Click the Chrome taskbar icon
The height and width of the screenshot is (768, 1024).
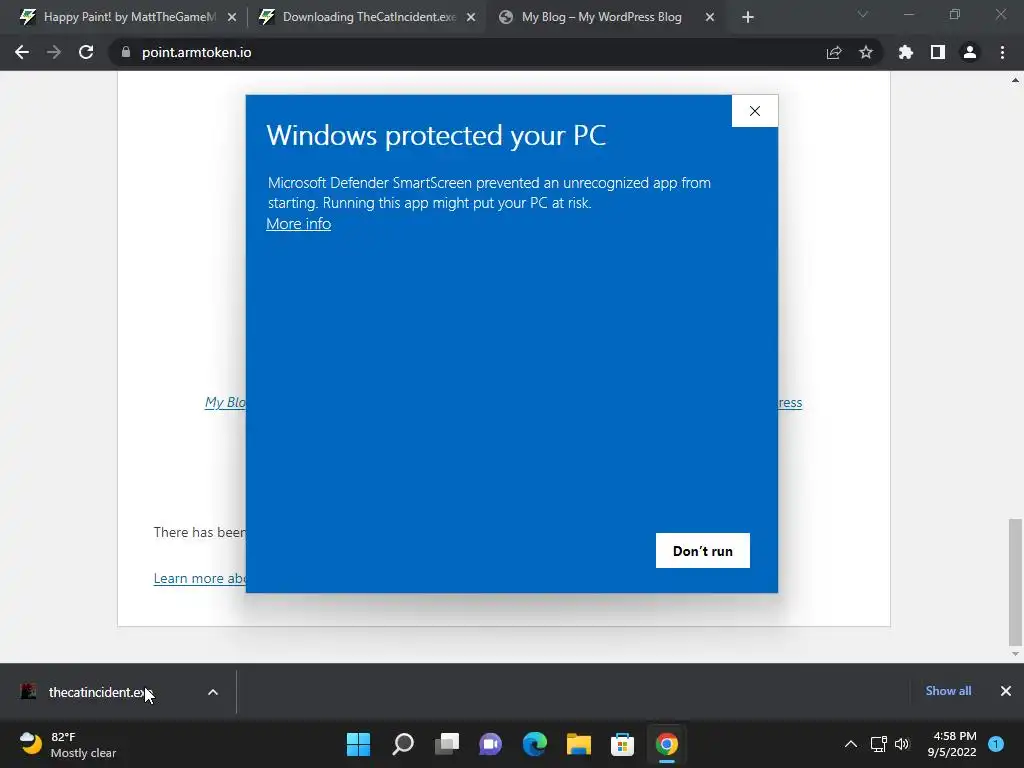pyautogui.click(x=667, y=744)
